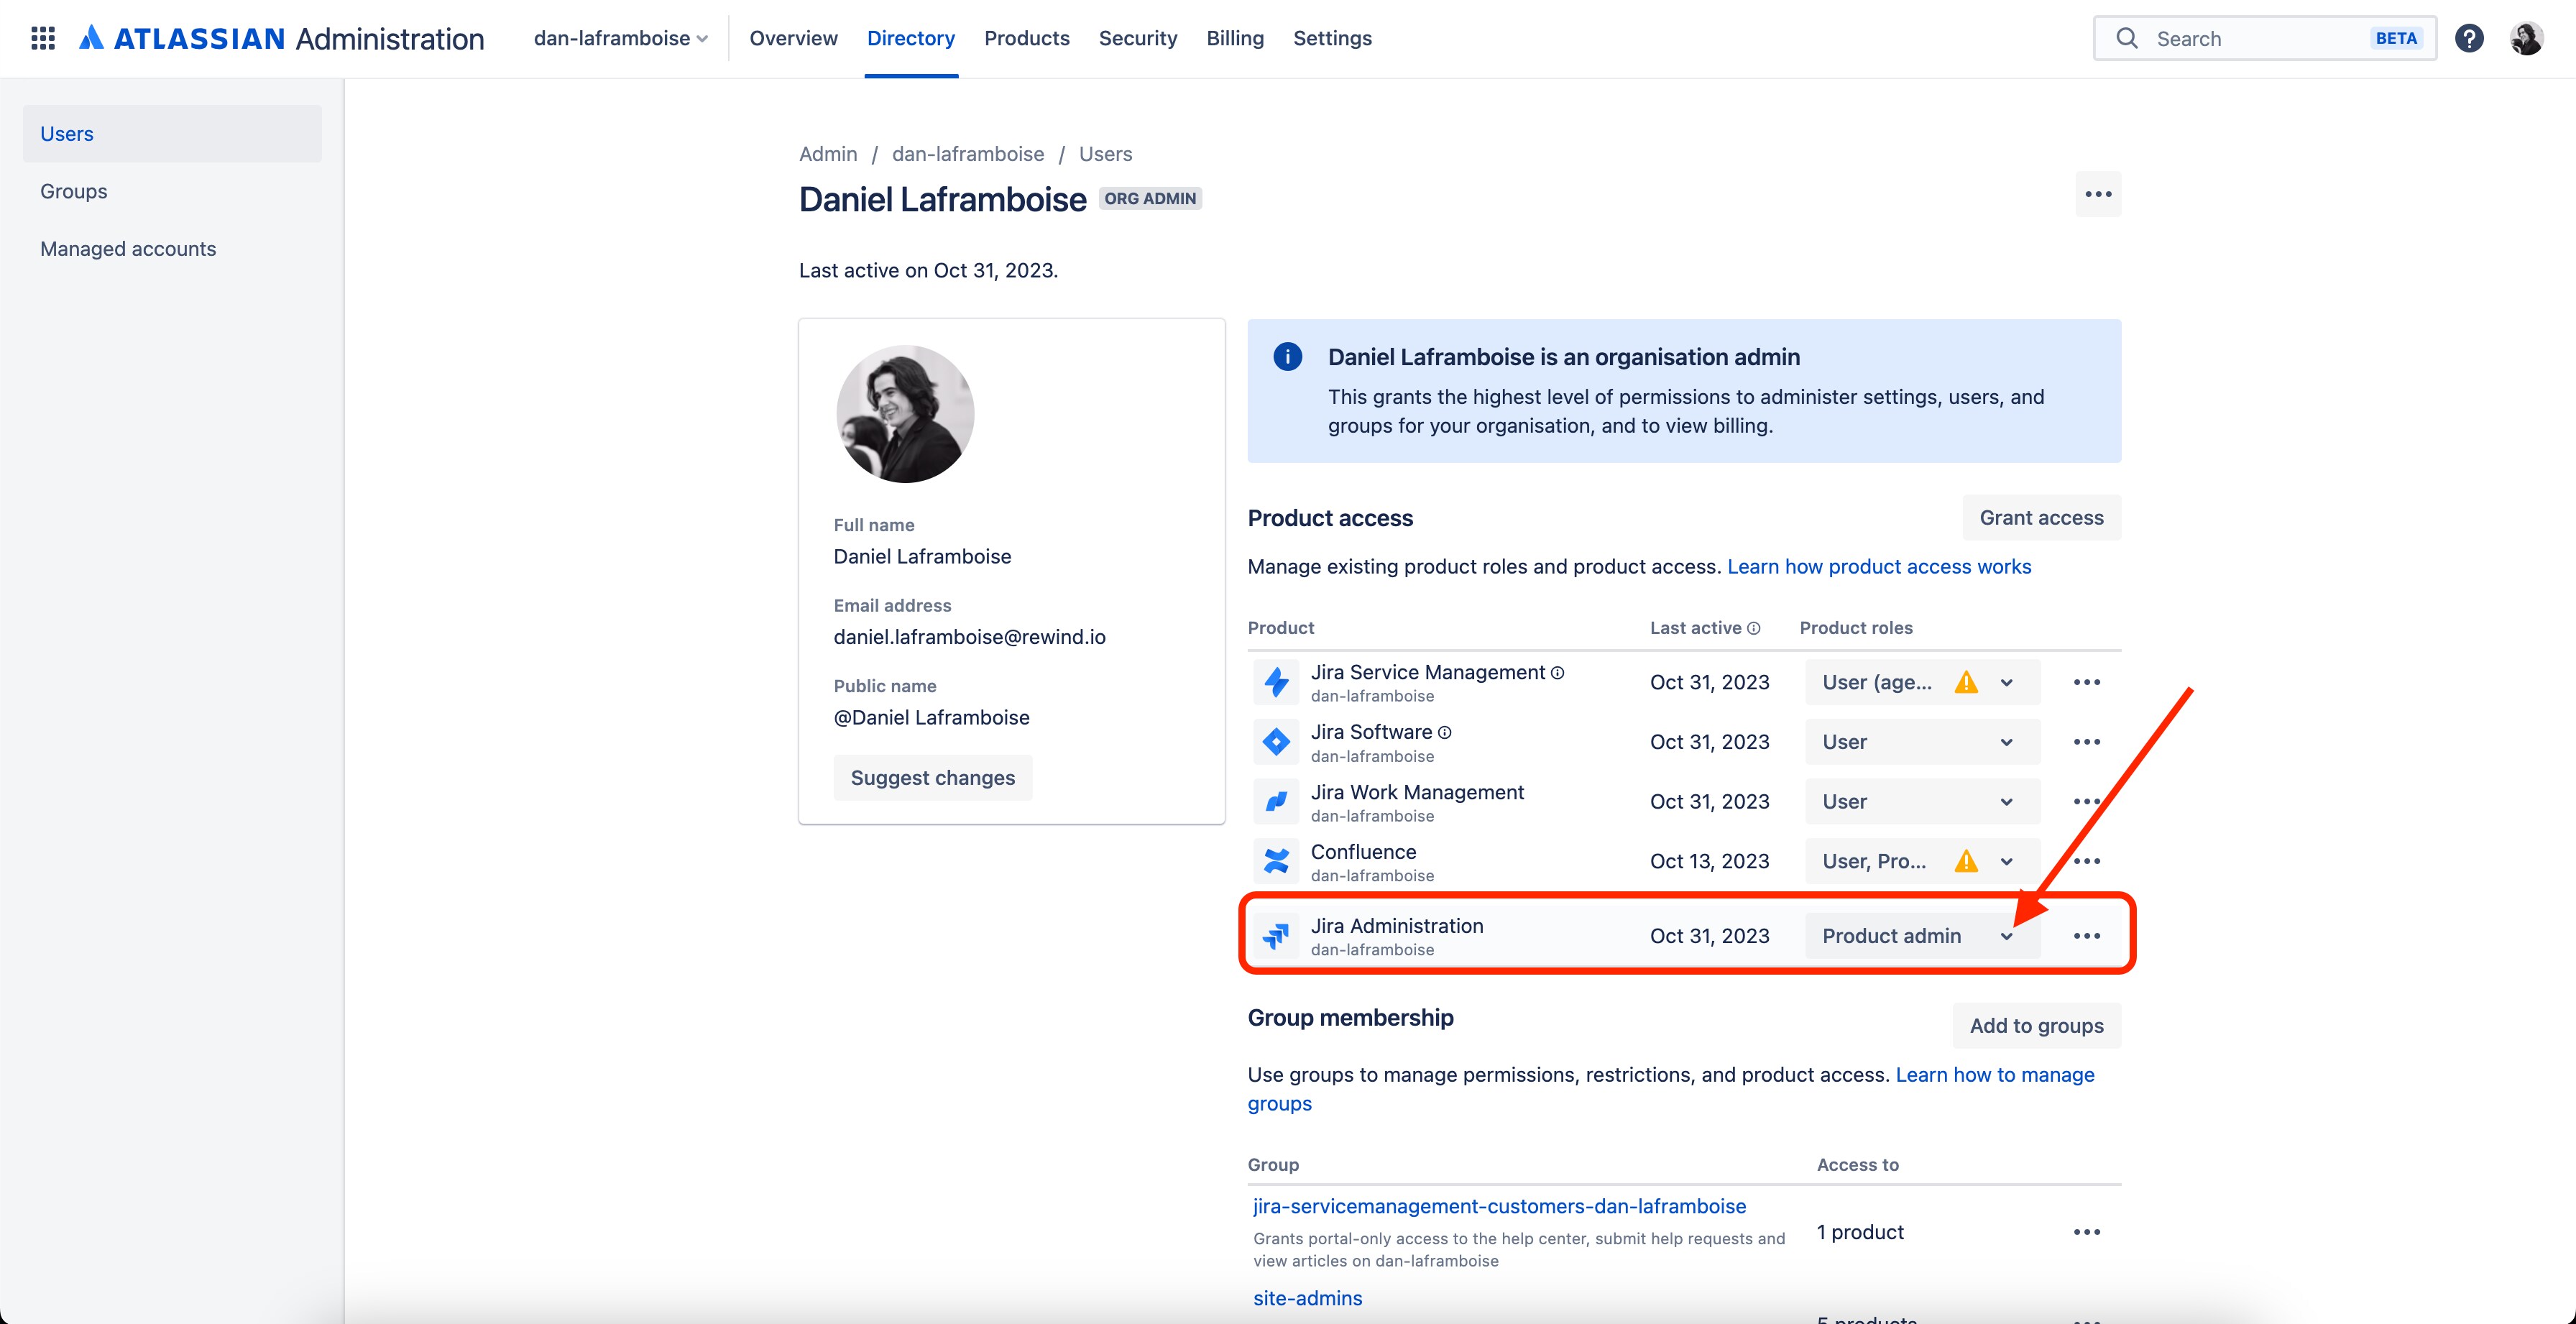Click the '1 product' access text
The width and height of the screenshot is (2576, 1324).
[x=1860, y=1232]
